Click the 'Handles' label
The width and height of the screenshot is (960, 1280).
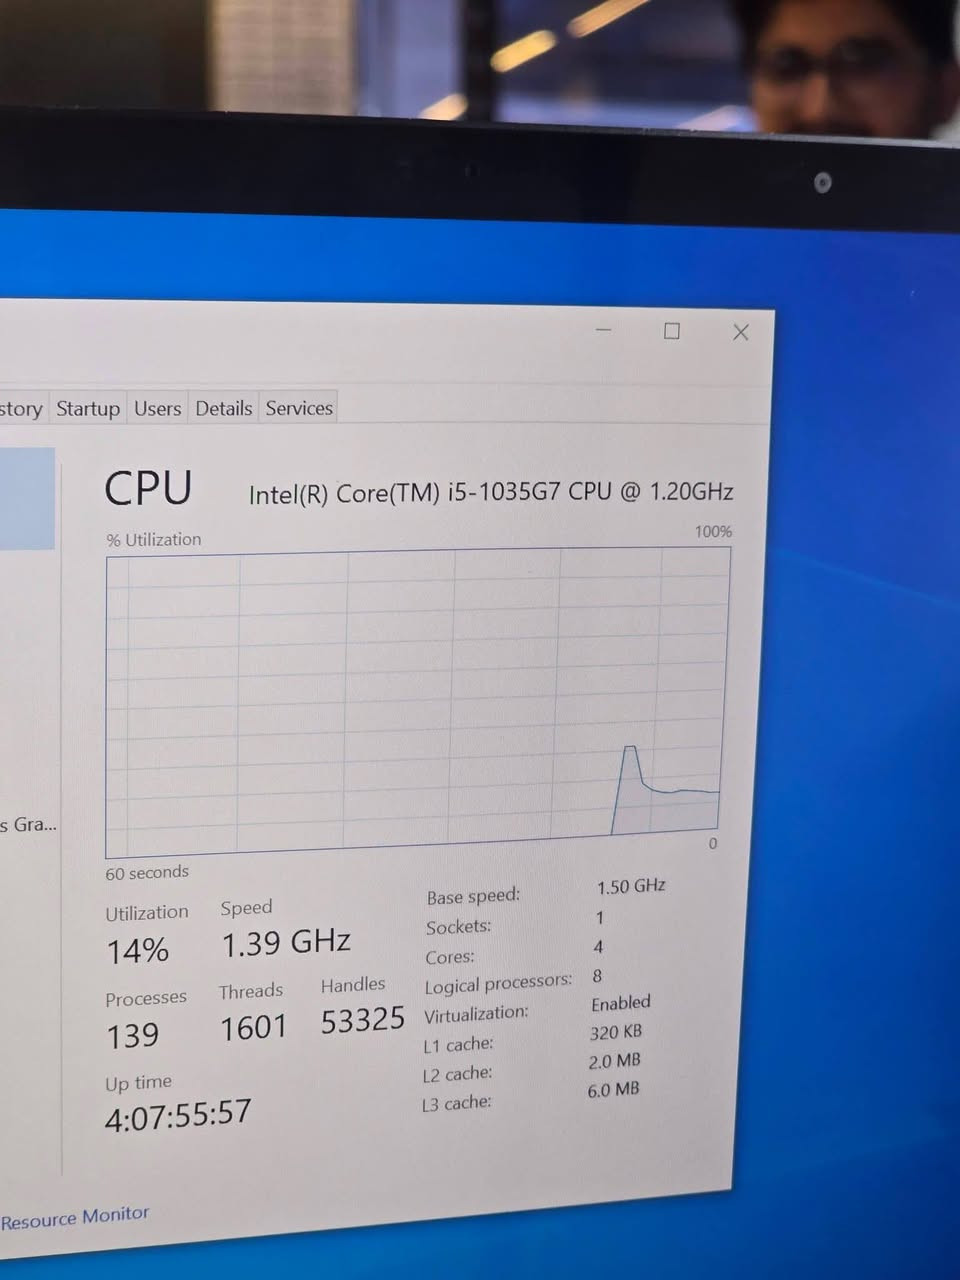(x=353, y=985)
